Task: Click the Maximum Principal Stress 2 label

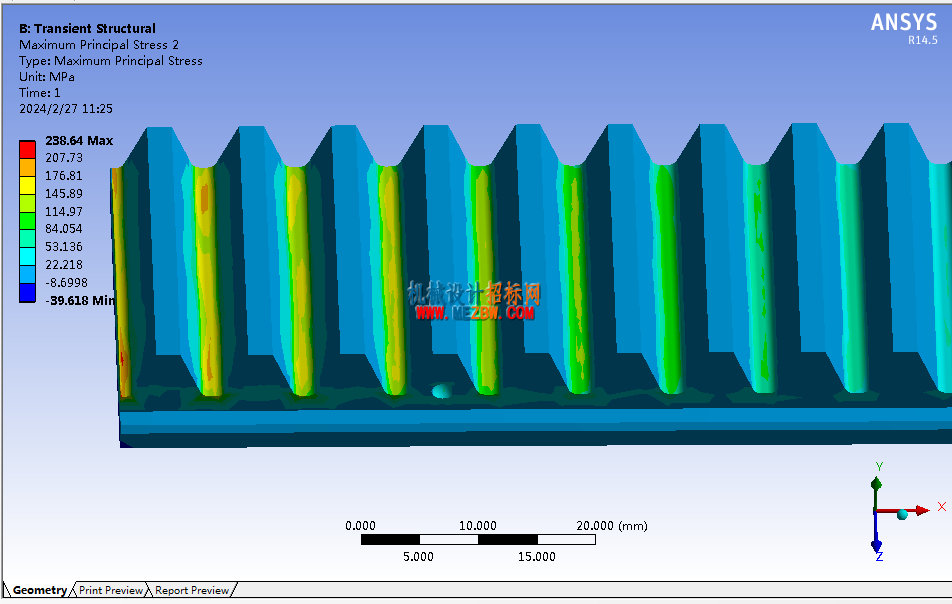Action: coord(99,45)
